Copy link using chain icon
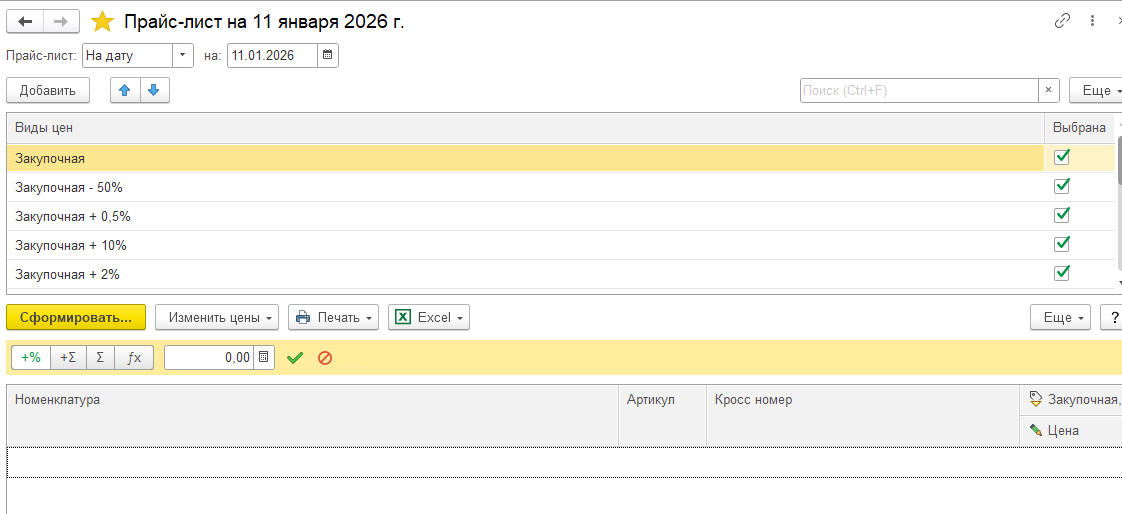1122x514 pixels. pos(1062,21)
